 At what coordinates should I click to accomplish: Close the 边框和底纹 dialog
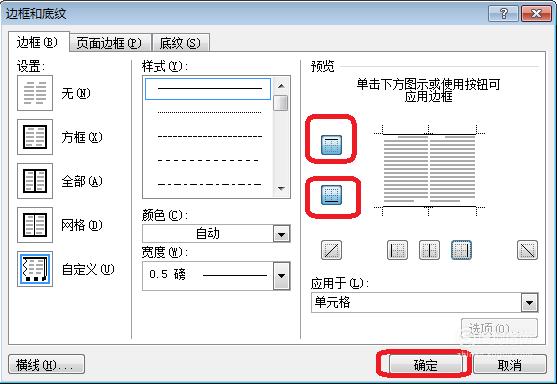pyautogui.click(x=536, y=14)
